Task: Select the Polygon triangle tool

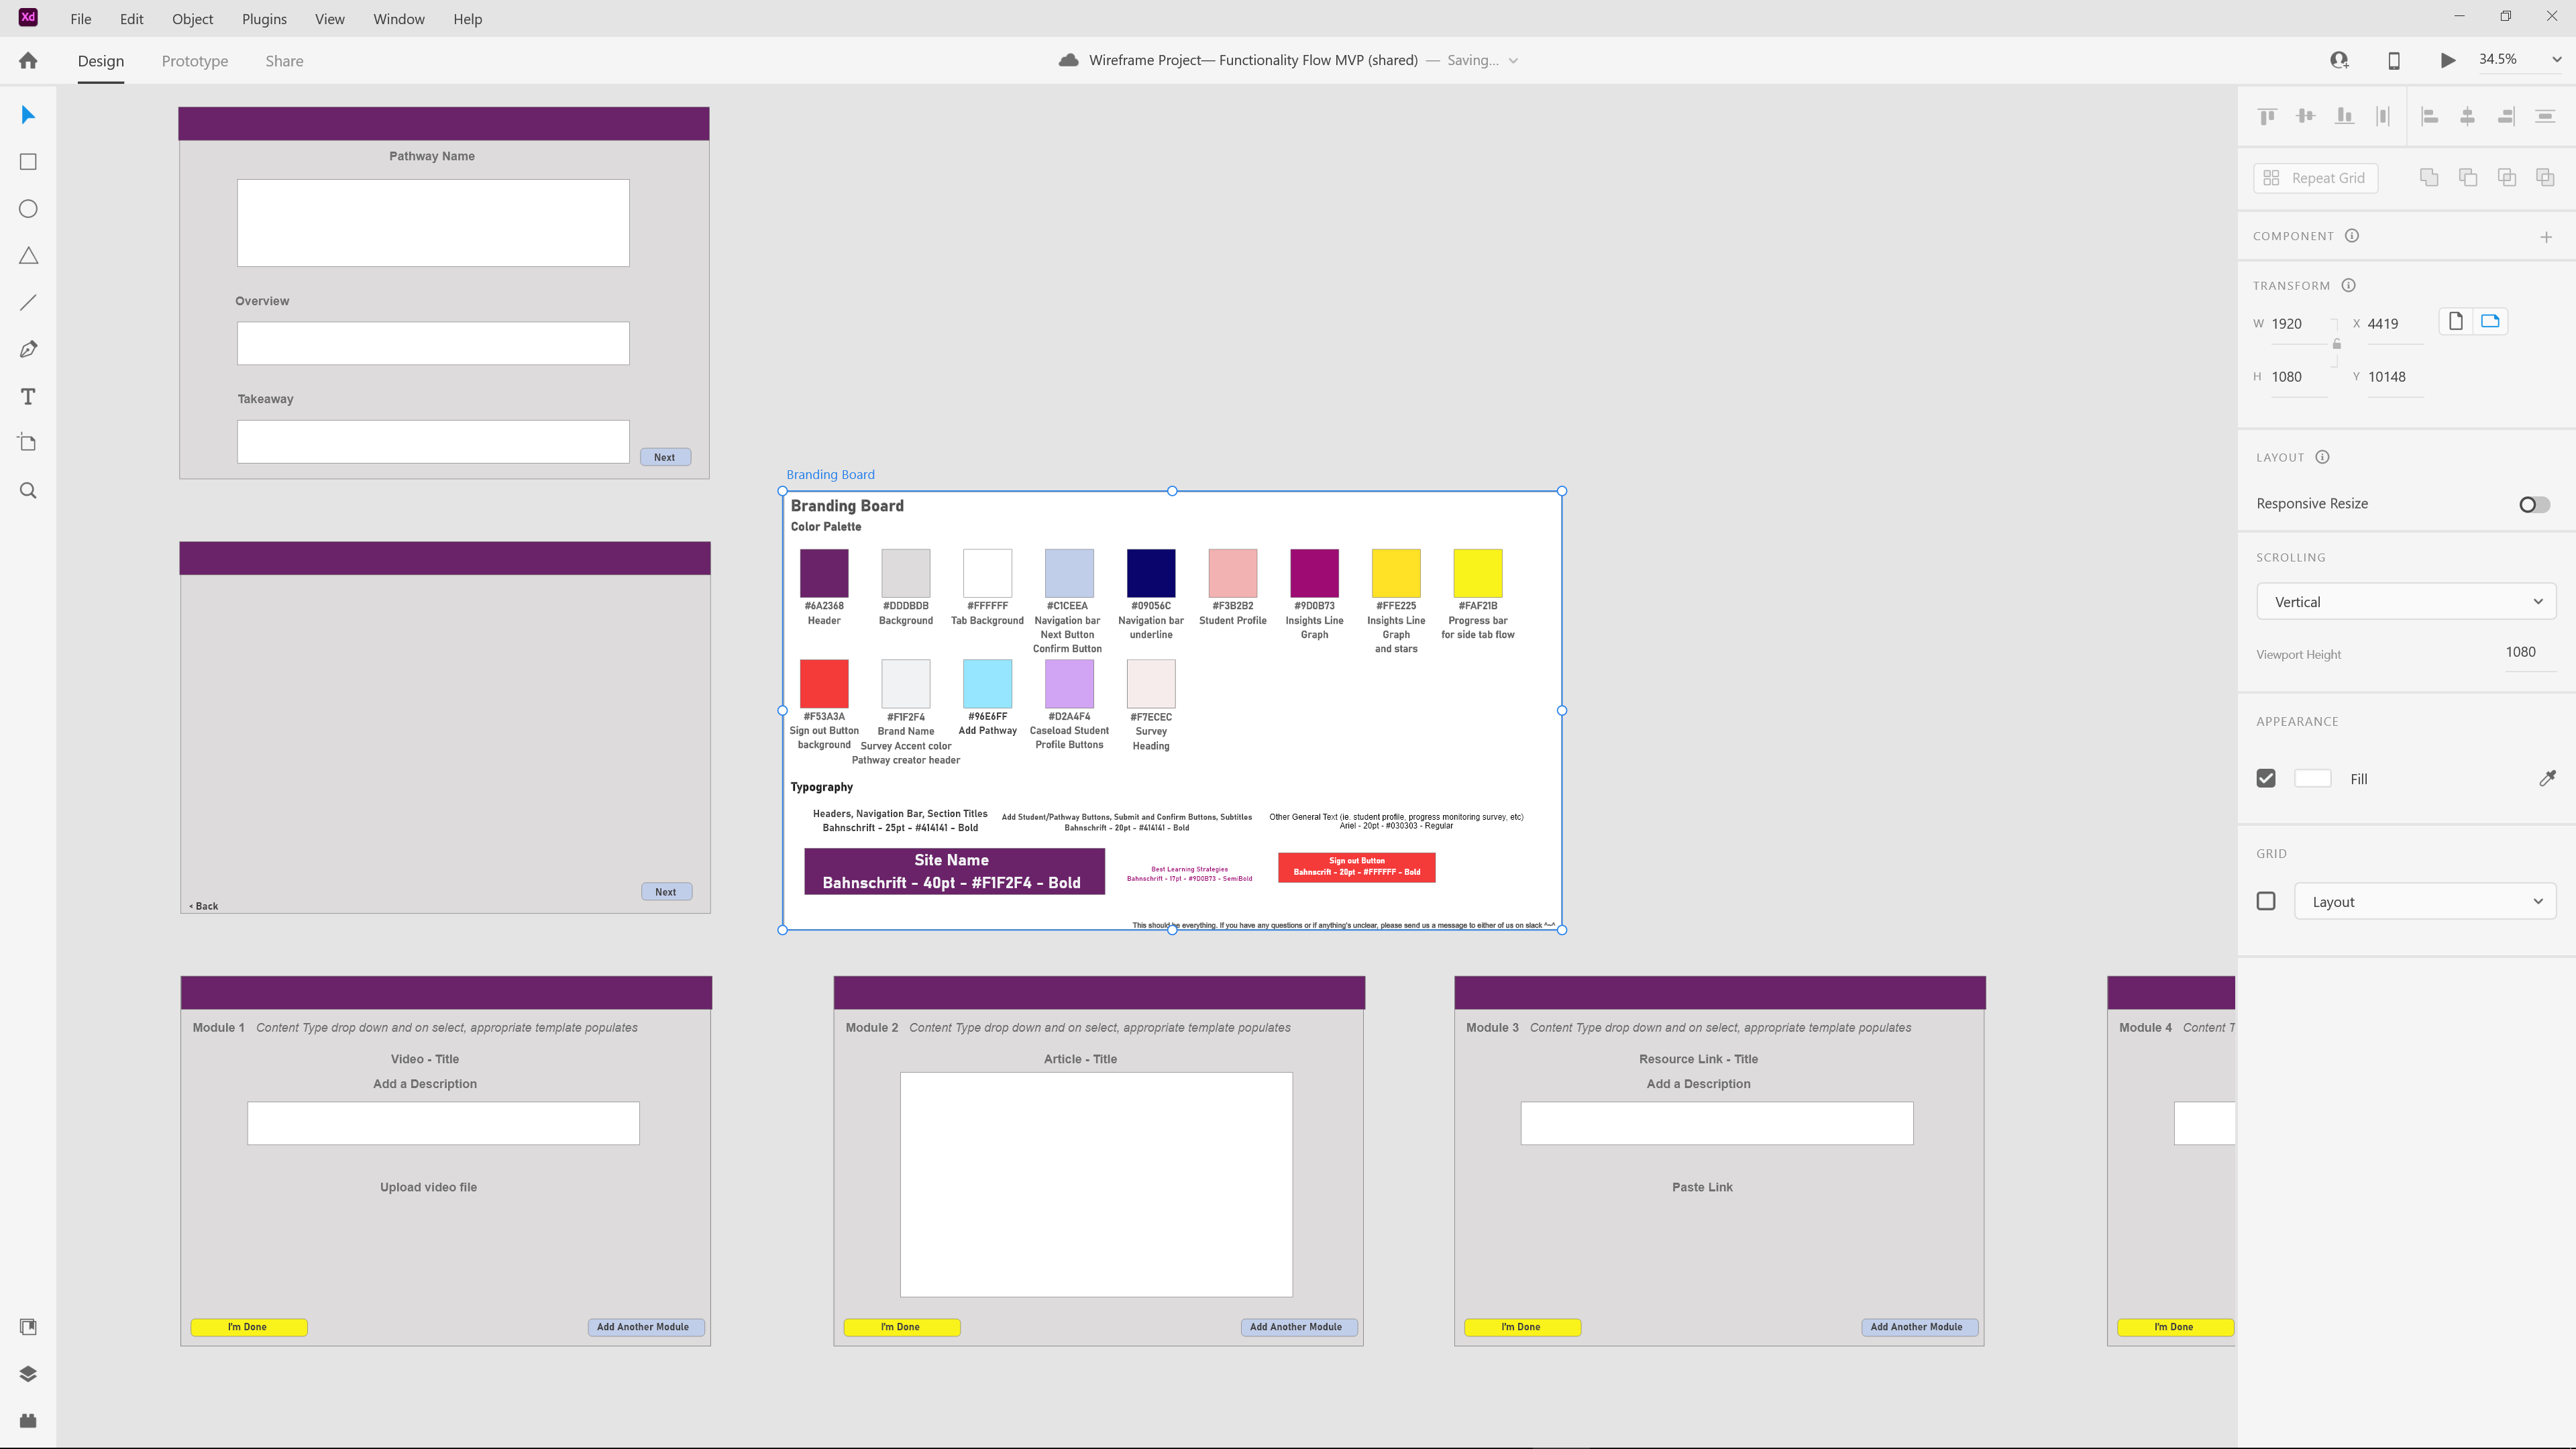Action: tap(28, 256)
